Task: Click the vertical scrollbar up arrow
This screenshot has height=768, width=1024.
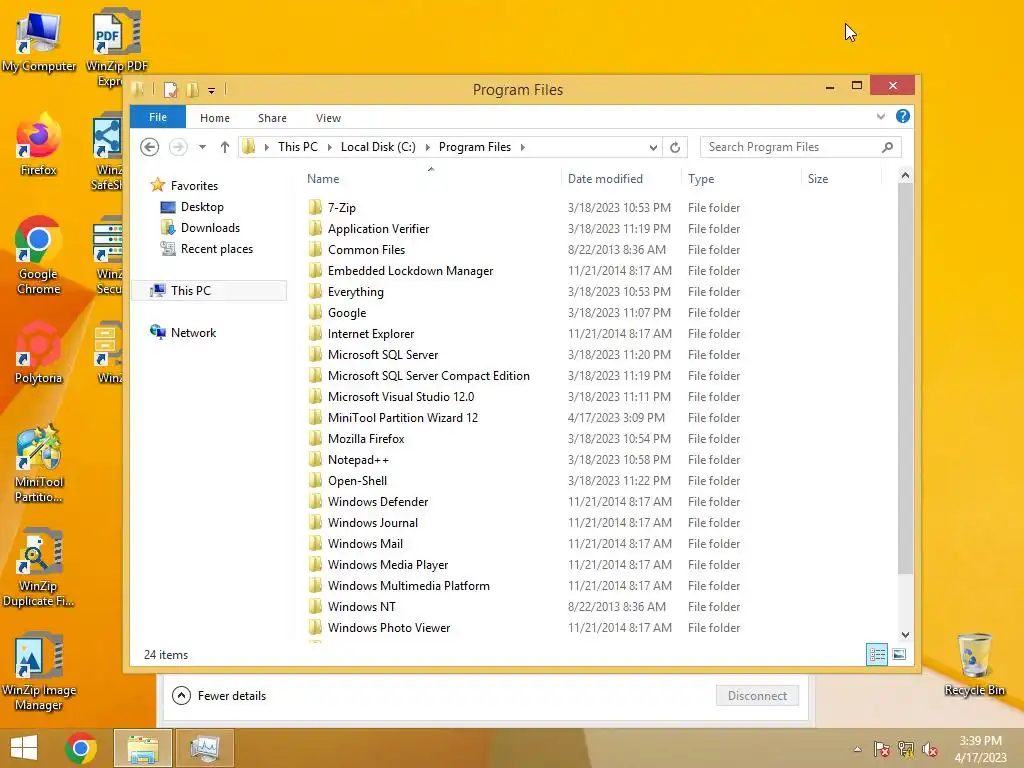Action: [x=905, y=175]
